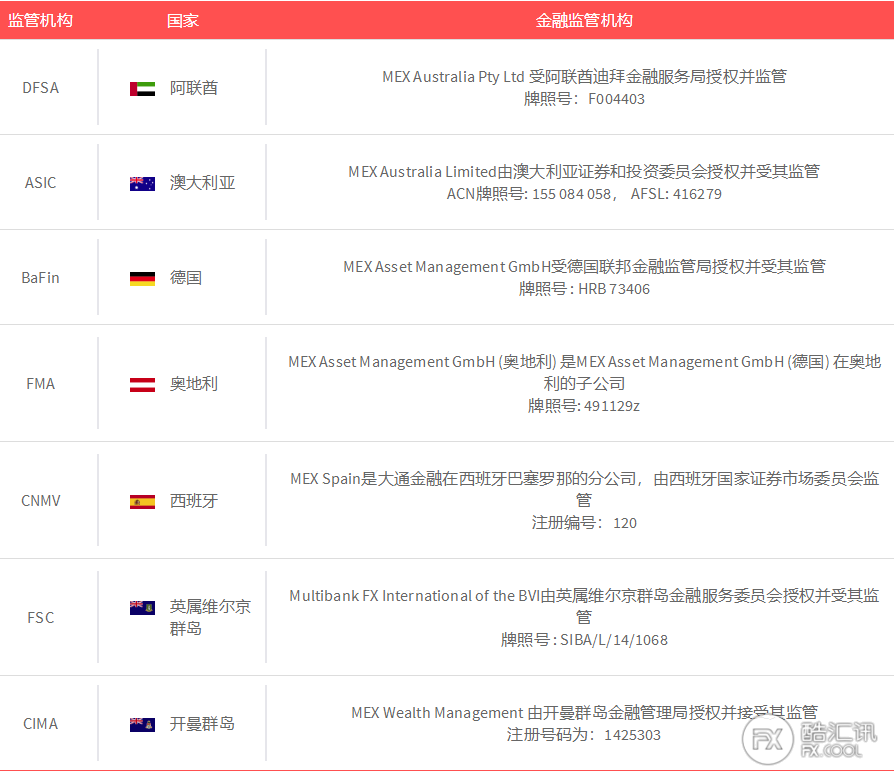
Task: Click the Austria flag icon
Action: click(142, 385)
